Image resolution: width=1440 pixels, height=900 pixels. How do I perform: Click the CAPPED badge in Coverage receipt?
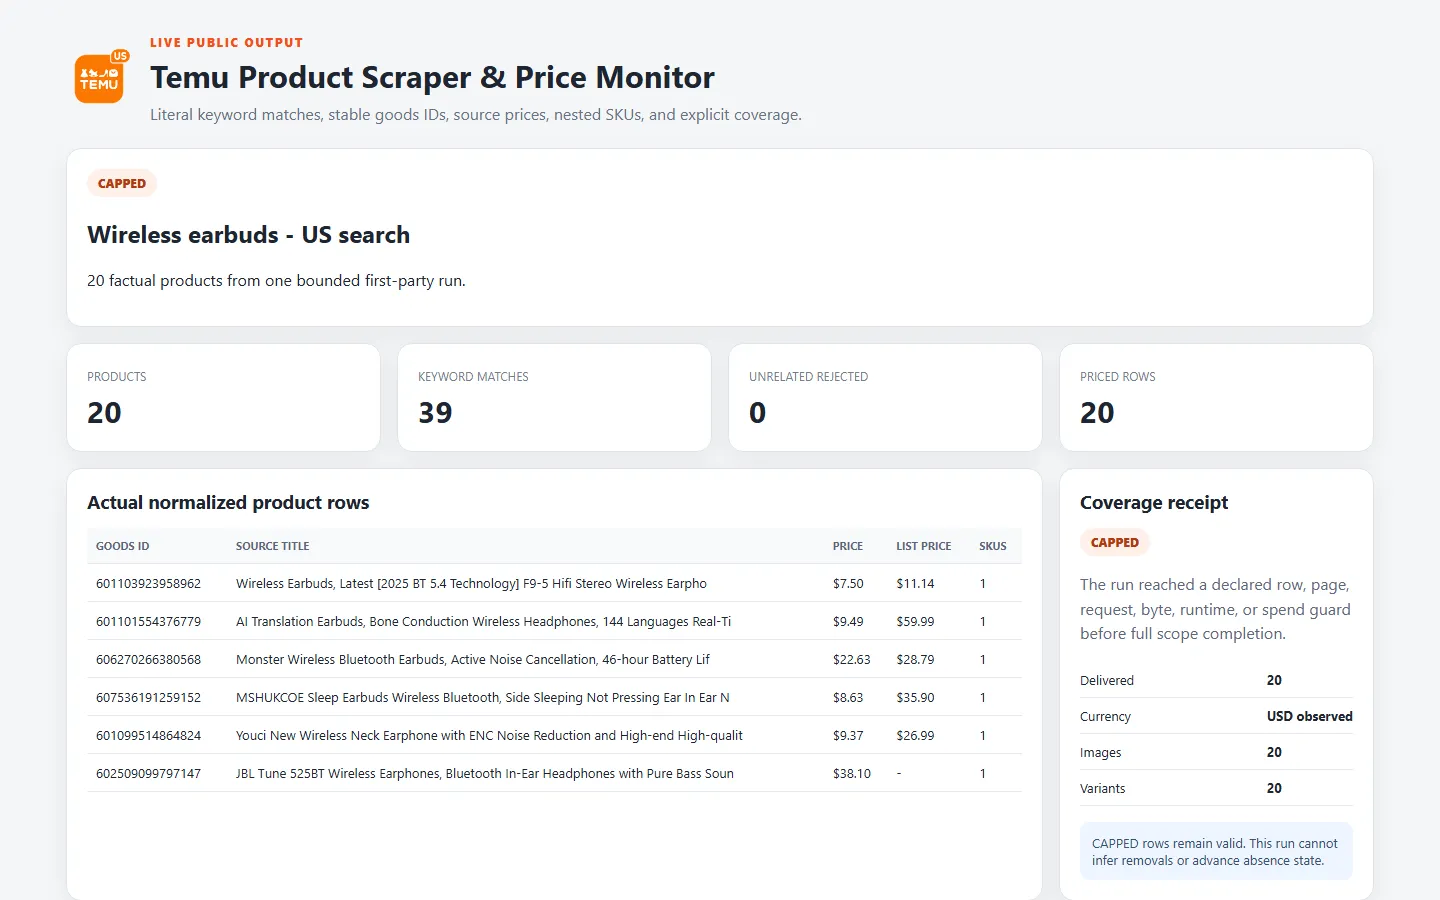pyautogui.click(x=1115, y=542)
